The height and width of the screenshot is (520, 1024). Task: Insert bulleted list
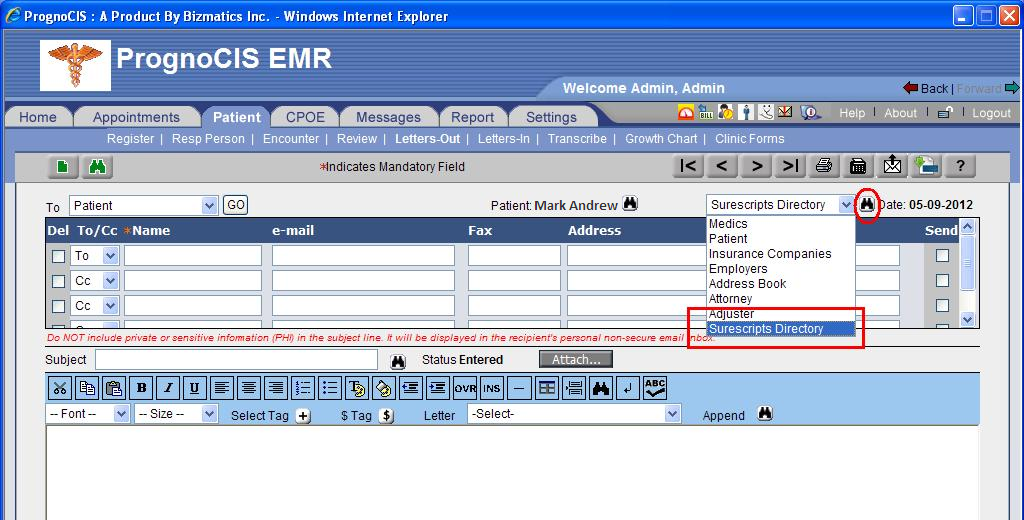coord(330,388)
